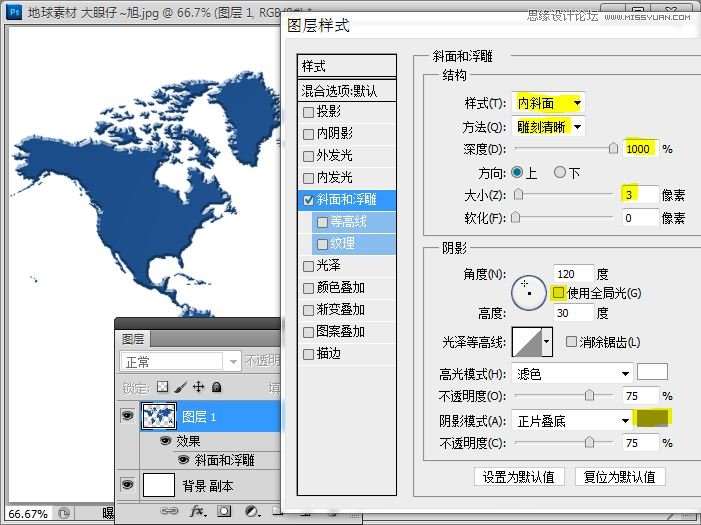
Task: Select 下 direction radio button
Action: (x=560, y=172)
